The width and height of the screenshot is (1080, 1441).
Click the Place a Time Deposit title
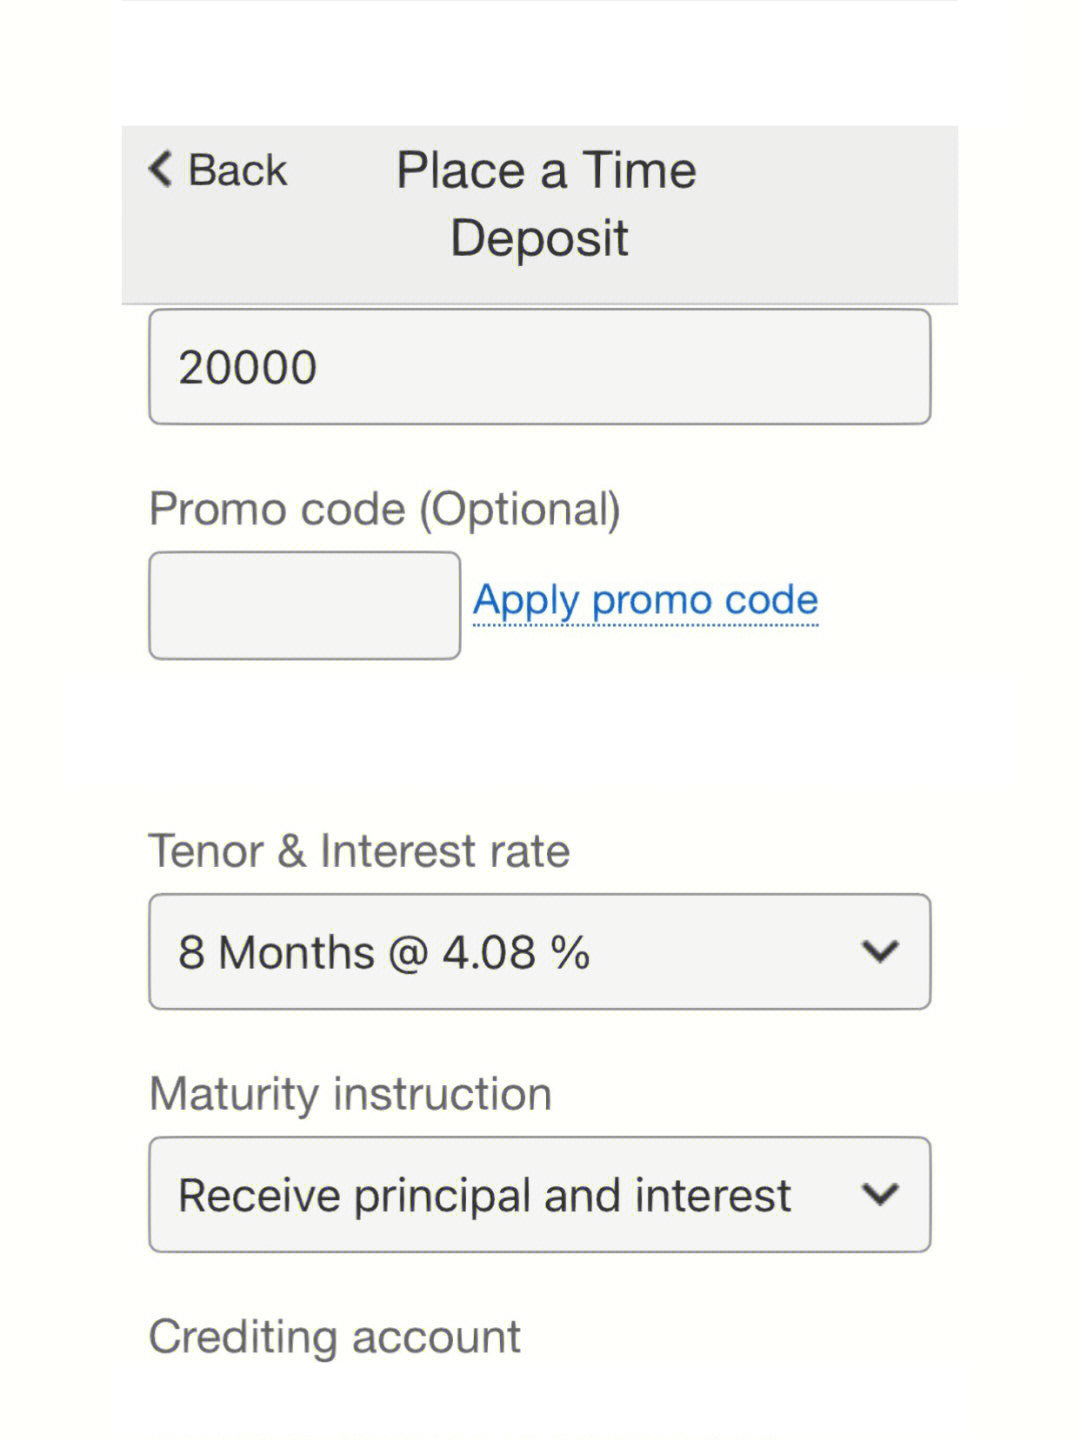[x=545, y=203]
